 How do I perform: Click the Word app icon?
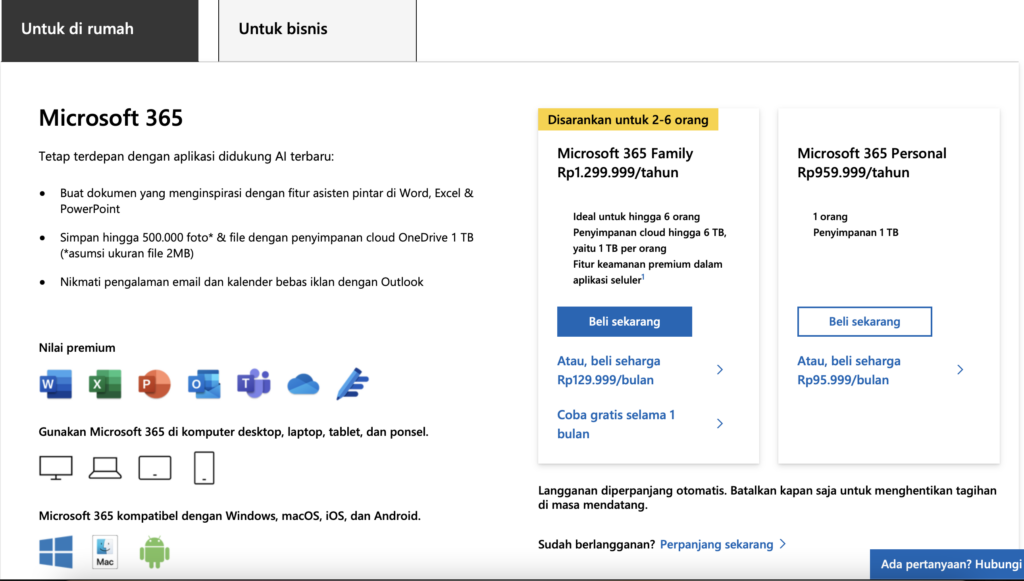tap(56, 383)
